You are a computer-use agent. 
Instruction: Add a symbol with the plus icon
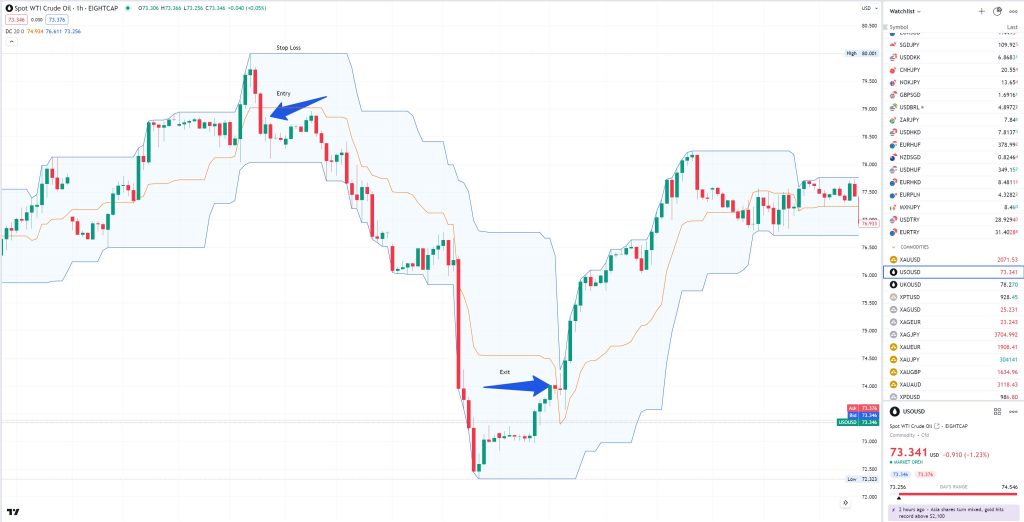981,11
